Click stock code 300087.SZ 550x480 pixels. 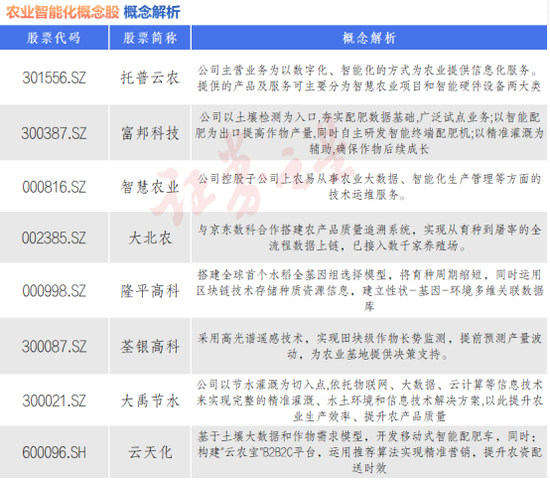pyautogui.click(x=54, y=346)
